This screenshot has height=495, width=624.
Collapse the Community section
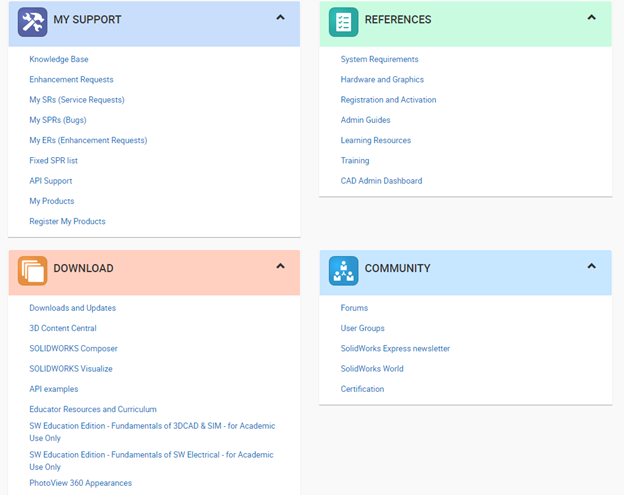coord(592,266)
